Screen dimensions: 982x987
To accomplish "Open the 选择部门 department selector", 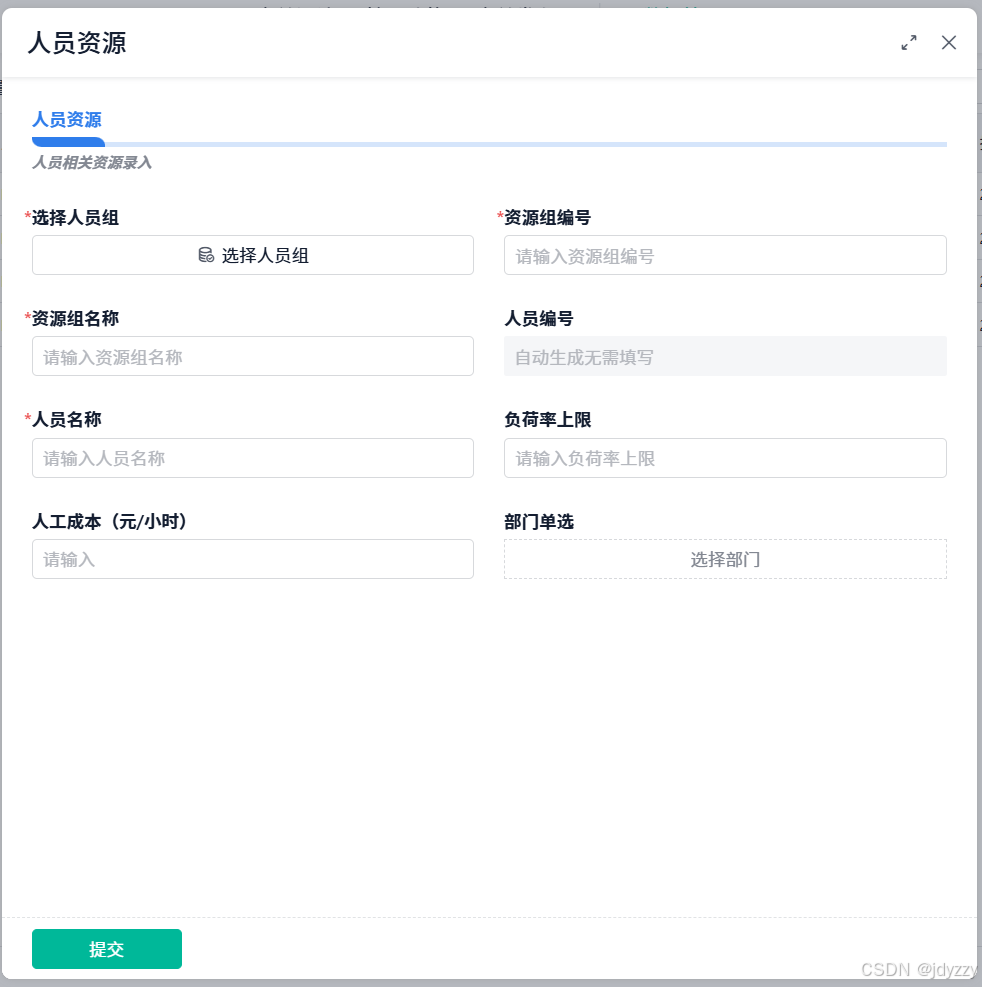I will coord(724,559).
